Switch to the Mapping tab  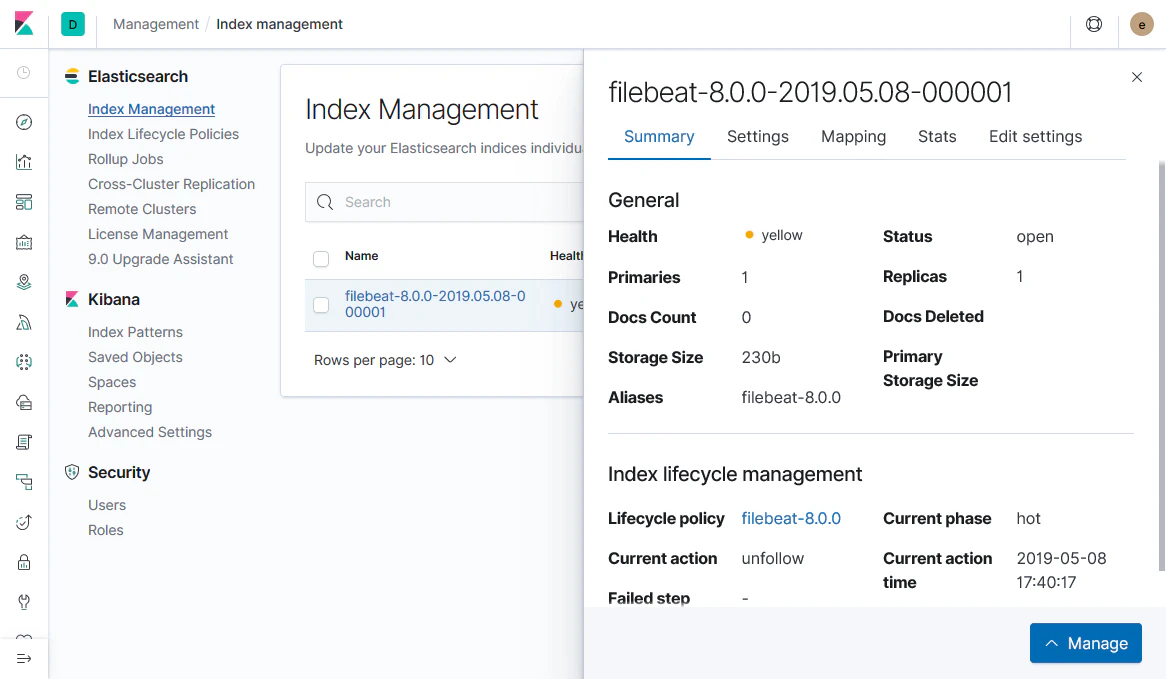(854, 137)
